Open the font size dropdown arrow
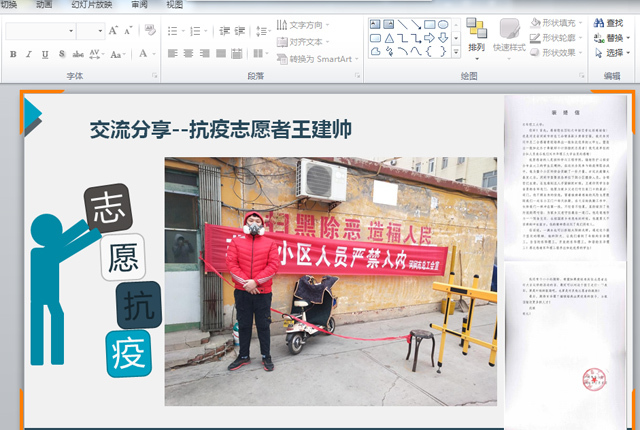This screenshot has height=430, width=640. 100,31
